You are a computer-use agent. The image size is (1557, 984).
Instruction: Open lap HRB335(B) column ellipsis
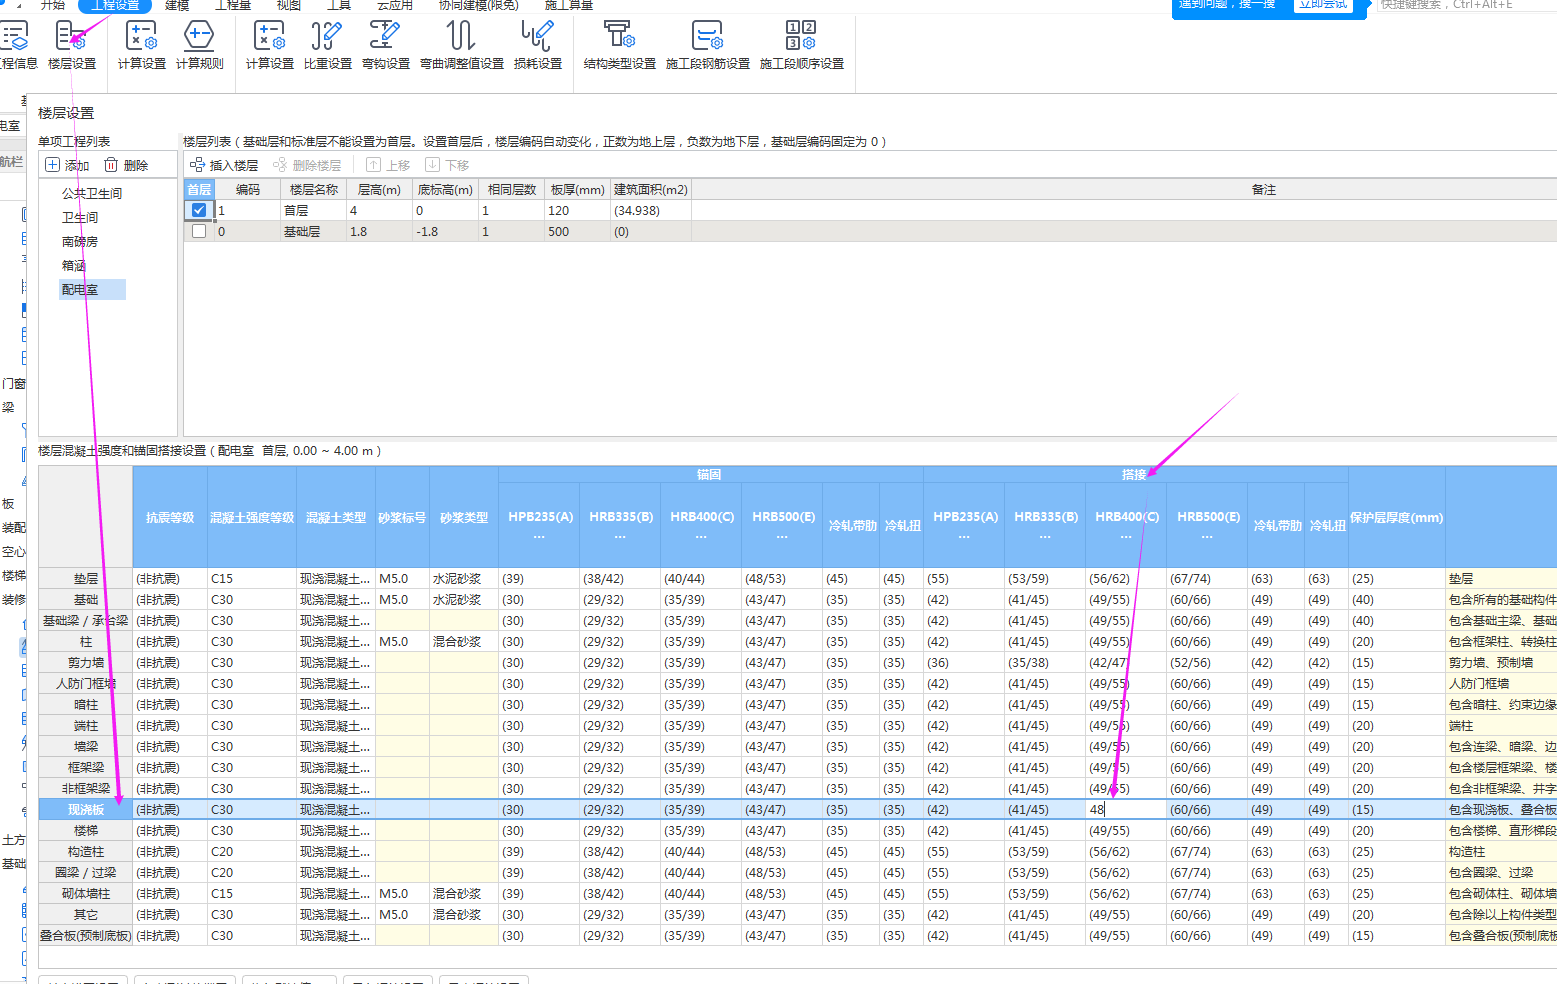[1046, 537]
